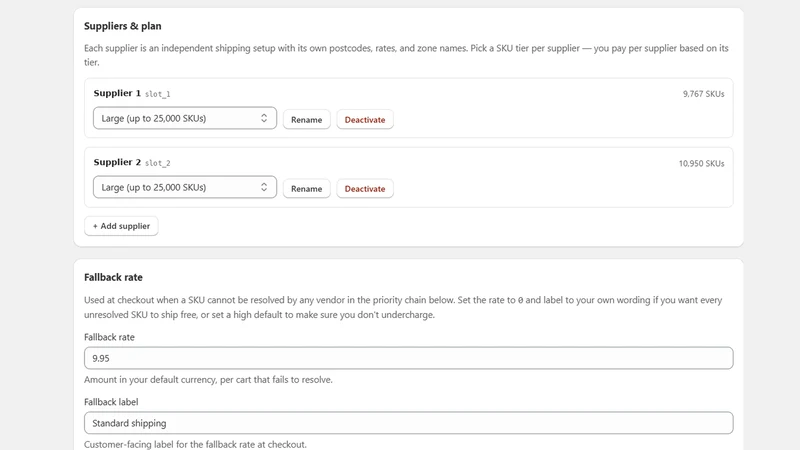Screen dimensions: 800x450
Task: Focus the Fallback rate input field
Action: pyautogui.click(x=409, y=358)
